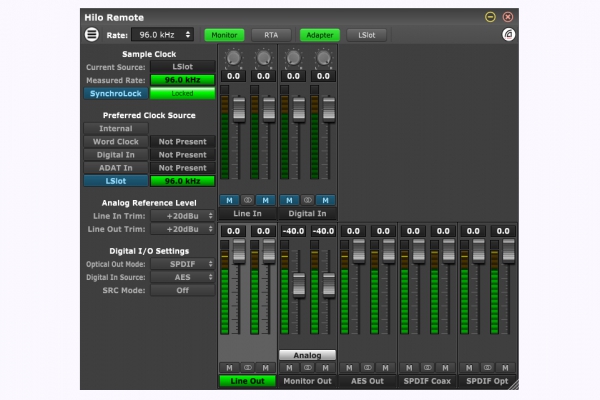This screenshot has height=400, width=600.
Task: Switch to the LSlot tab
Action: (367, 34)
